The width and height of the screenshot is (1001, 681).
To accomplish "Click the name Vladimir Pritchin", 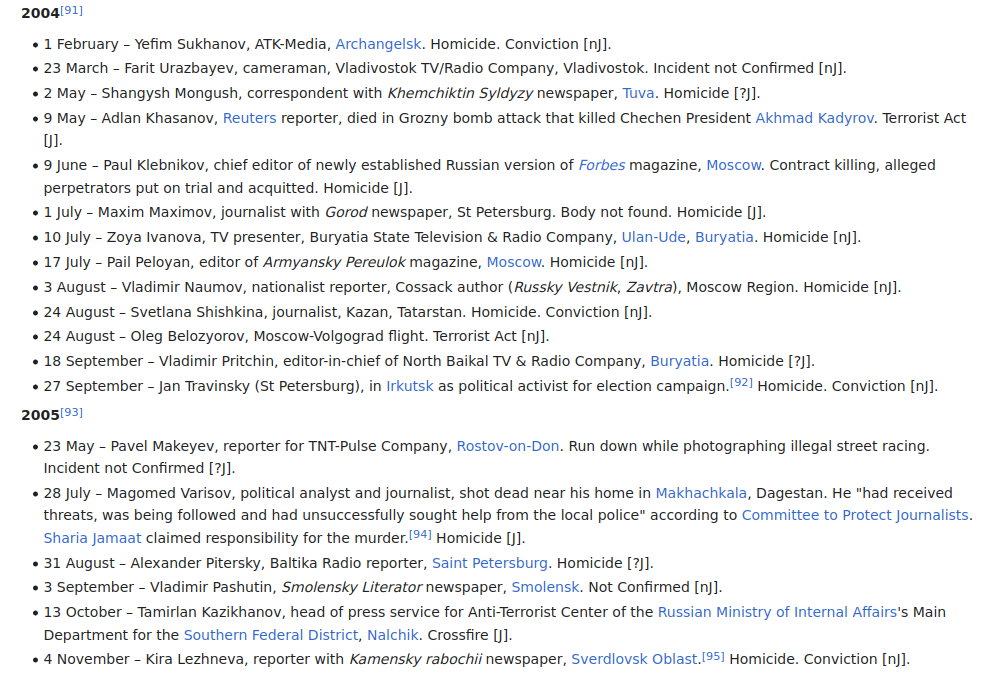I will (x=216, y=361).
